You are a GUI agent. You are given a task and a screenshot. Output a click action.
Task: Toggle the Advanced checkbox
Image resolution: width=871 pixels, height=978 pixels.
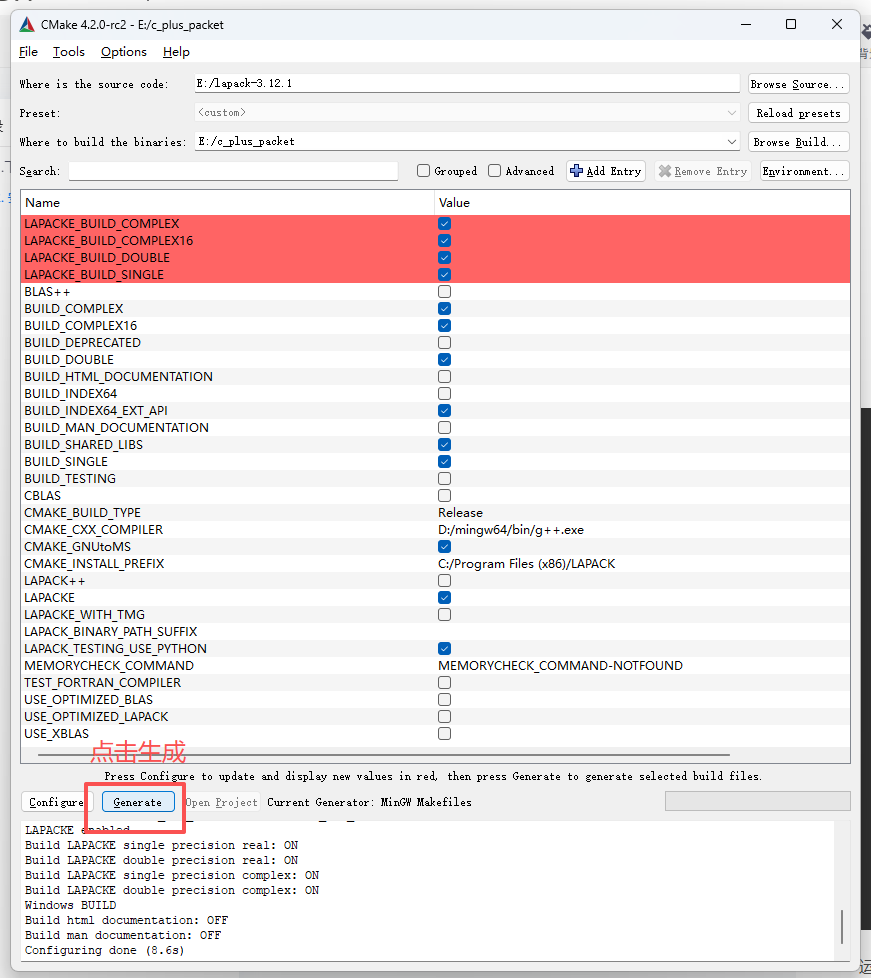[x=495, y=171]
